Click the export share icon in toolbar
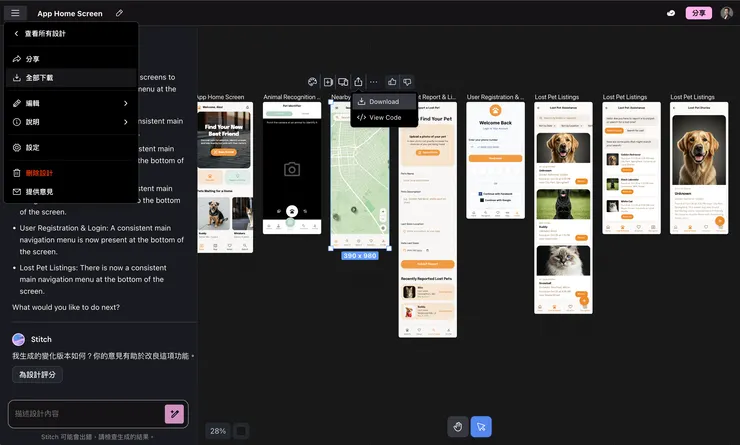The image size is (740, 445). (x=358, y=82)
